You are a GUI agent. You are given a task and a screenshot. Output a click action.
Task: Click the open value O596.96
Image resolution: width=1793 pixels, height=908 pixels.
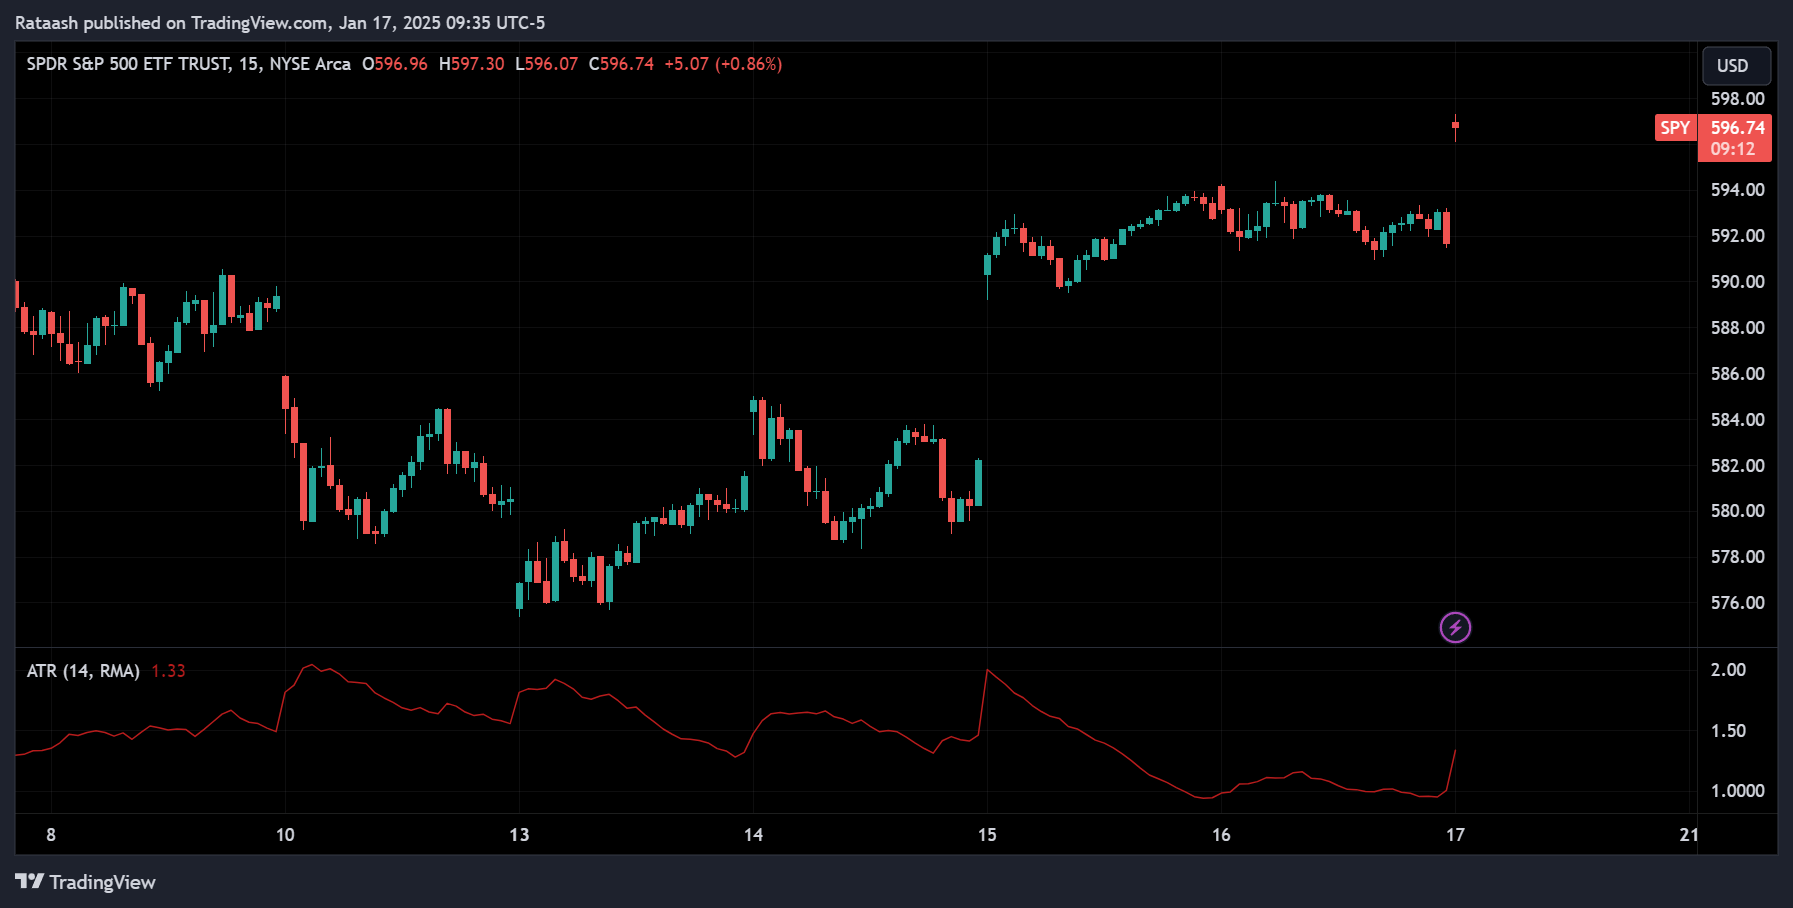click(x=395, y=64)
